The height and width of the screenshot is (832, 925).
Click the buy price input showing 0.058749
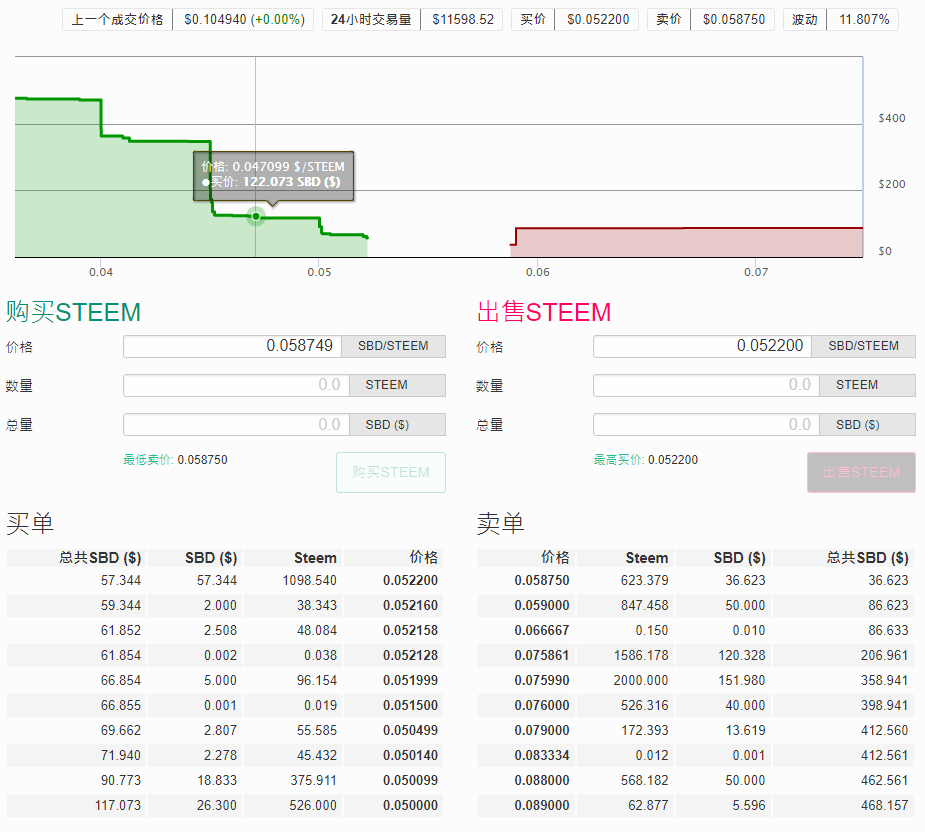pyautogui.click(x=232, y=346)
